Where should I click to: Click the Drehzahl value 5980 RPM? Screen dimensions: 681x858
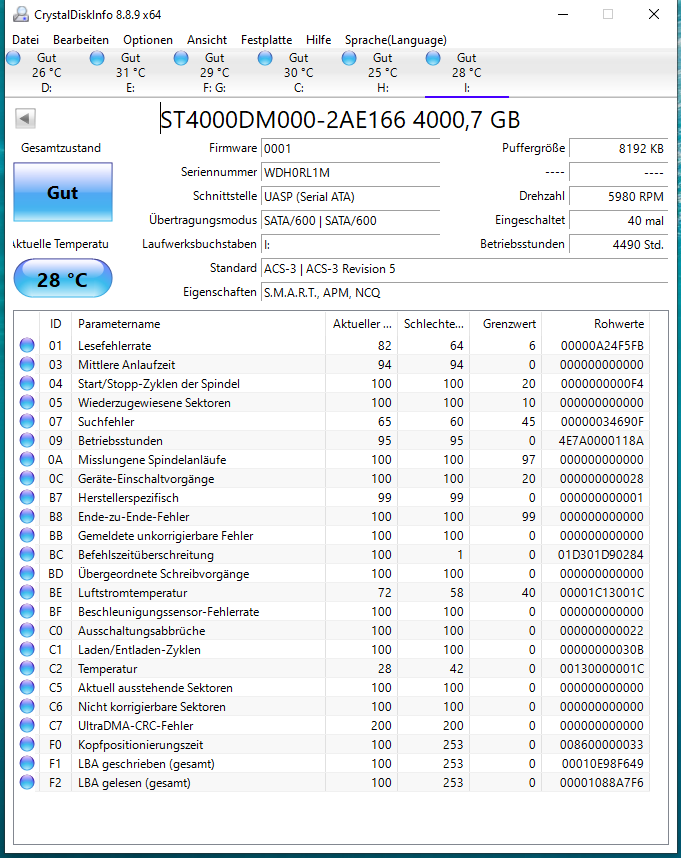pos(619,196)
